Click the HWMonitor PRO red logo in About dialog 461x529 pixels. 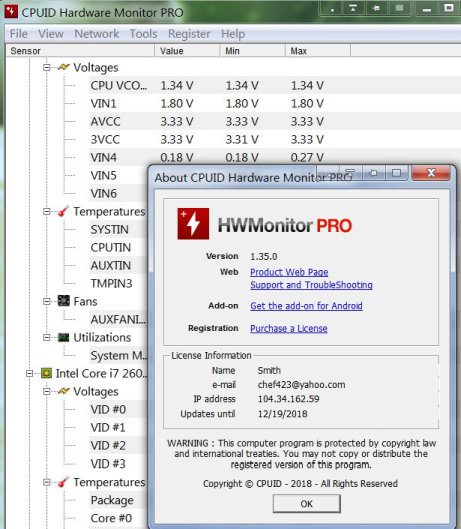pyautogui.click(x=193, y=224)
